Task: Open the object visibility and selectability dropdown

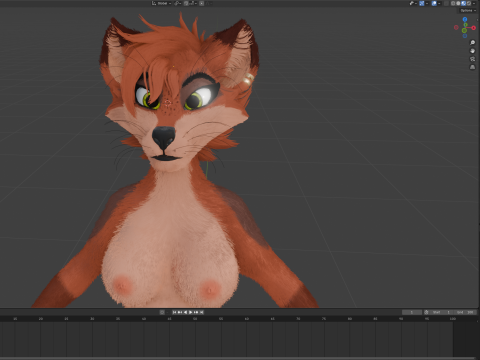Action: point(413,3)
